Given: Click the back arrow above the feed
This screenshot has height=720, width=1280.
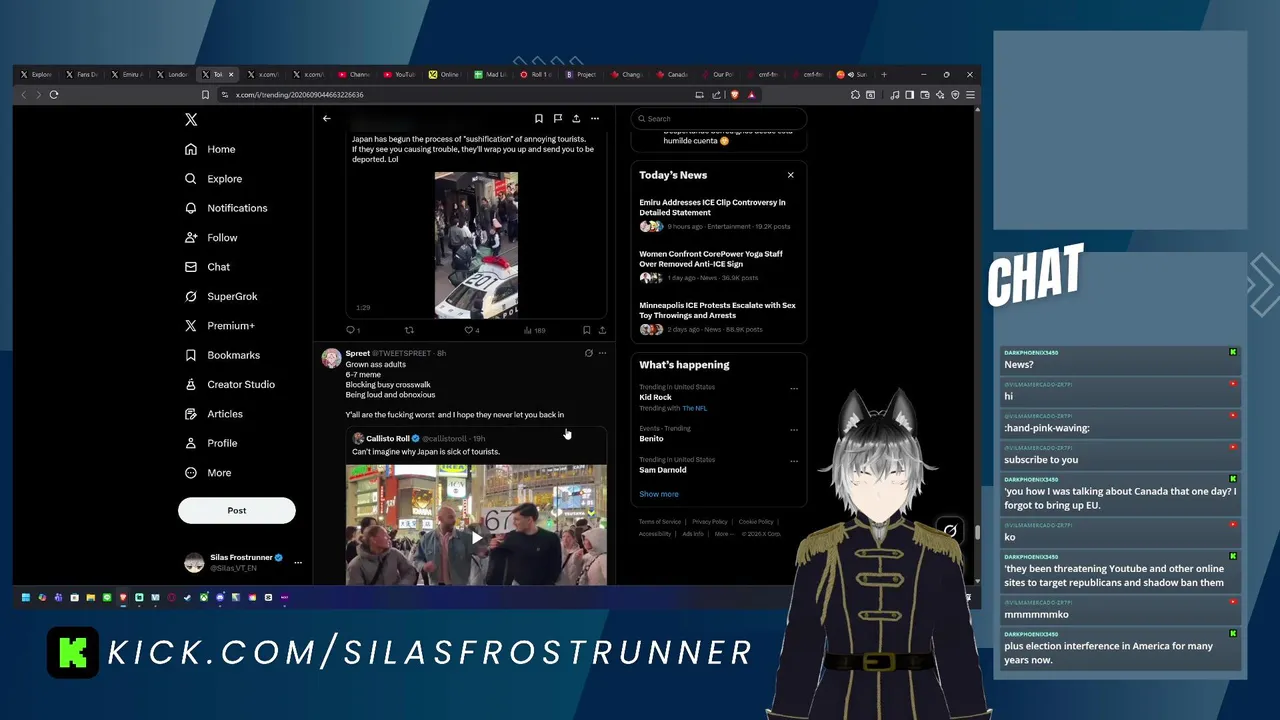Looking at the screenshot, I should point(326,119).
